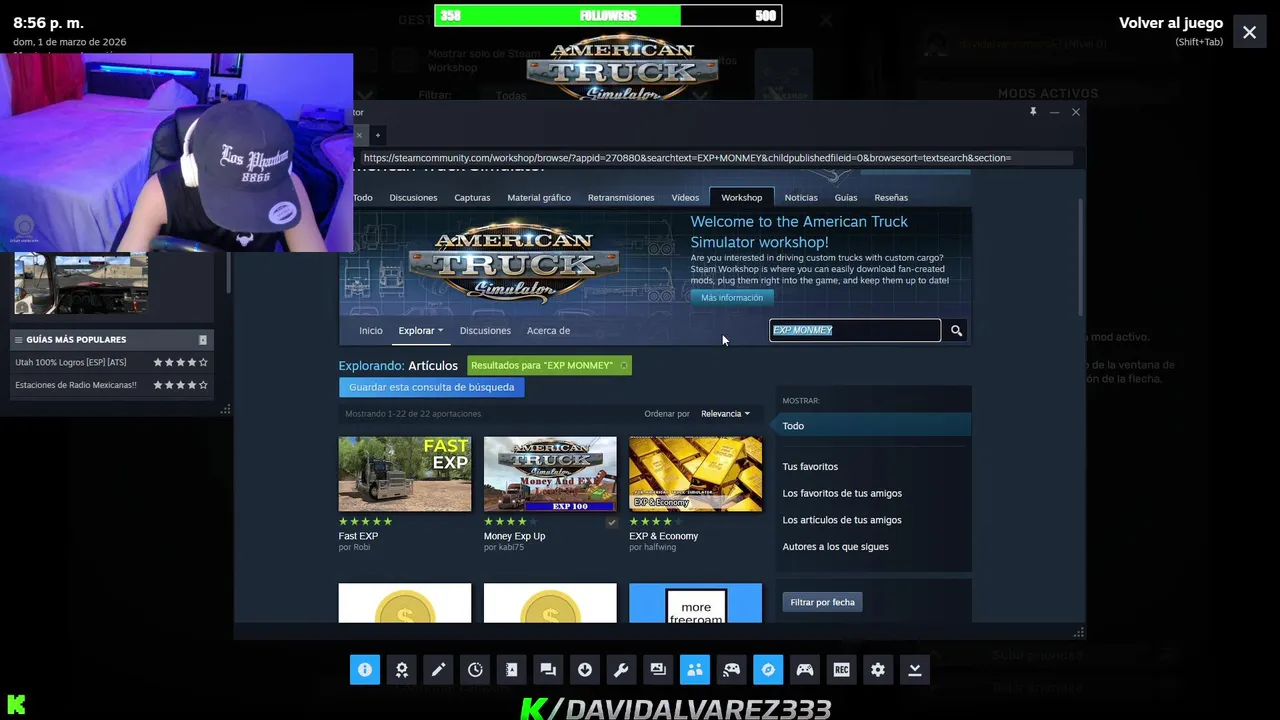Viewport: 1280px width, 720px height.
Task: Open the more freeroam thumbnail
Action: pyautogui.click(x=695, y=603)
